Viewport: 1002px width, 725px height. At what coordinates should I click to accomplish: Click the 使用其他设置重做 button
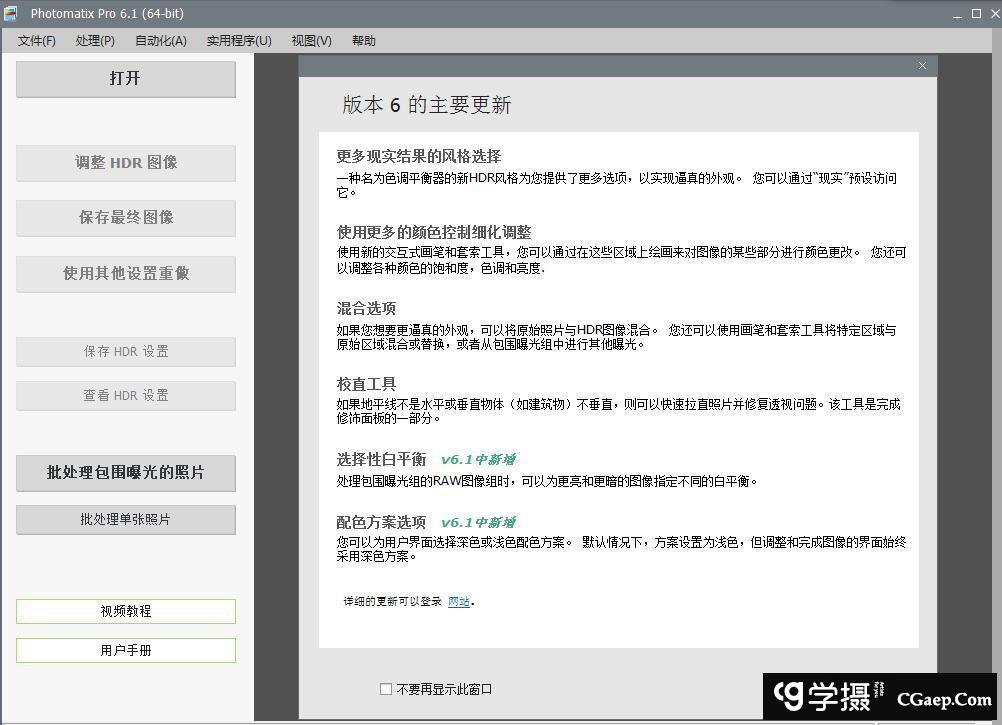point(125,274)
